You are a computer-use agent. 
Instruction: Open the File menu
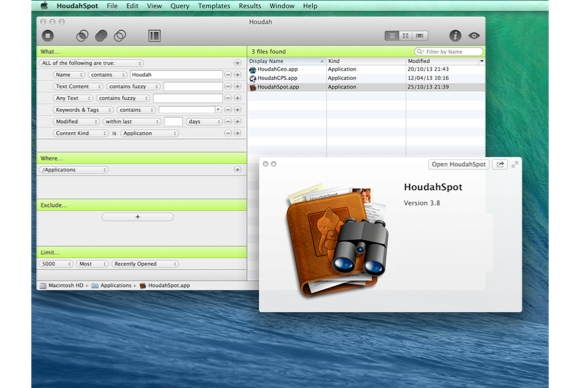pos(112,6)
